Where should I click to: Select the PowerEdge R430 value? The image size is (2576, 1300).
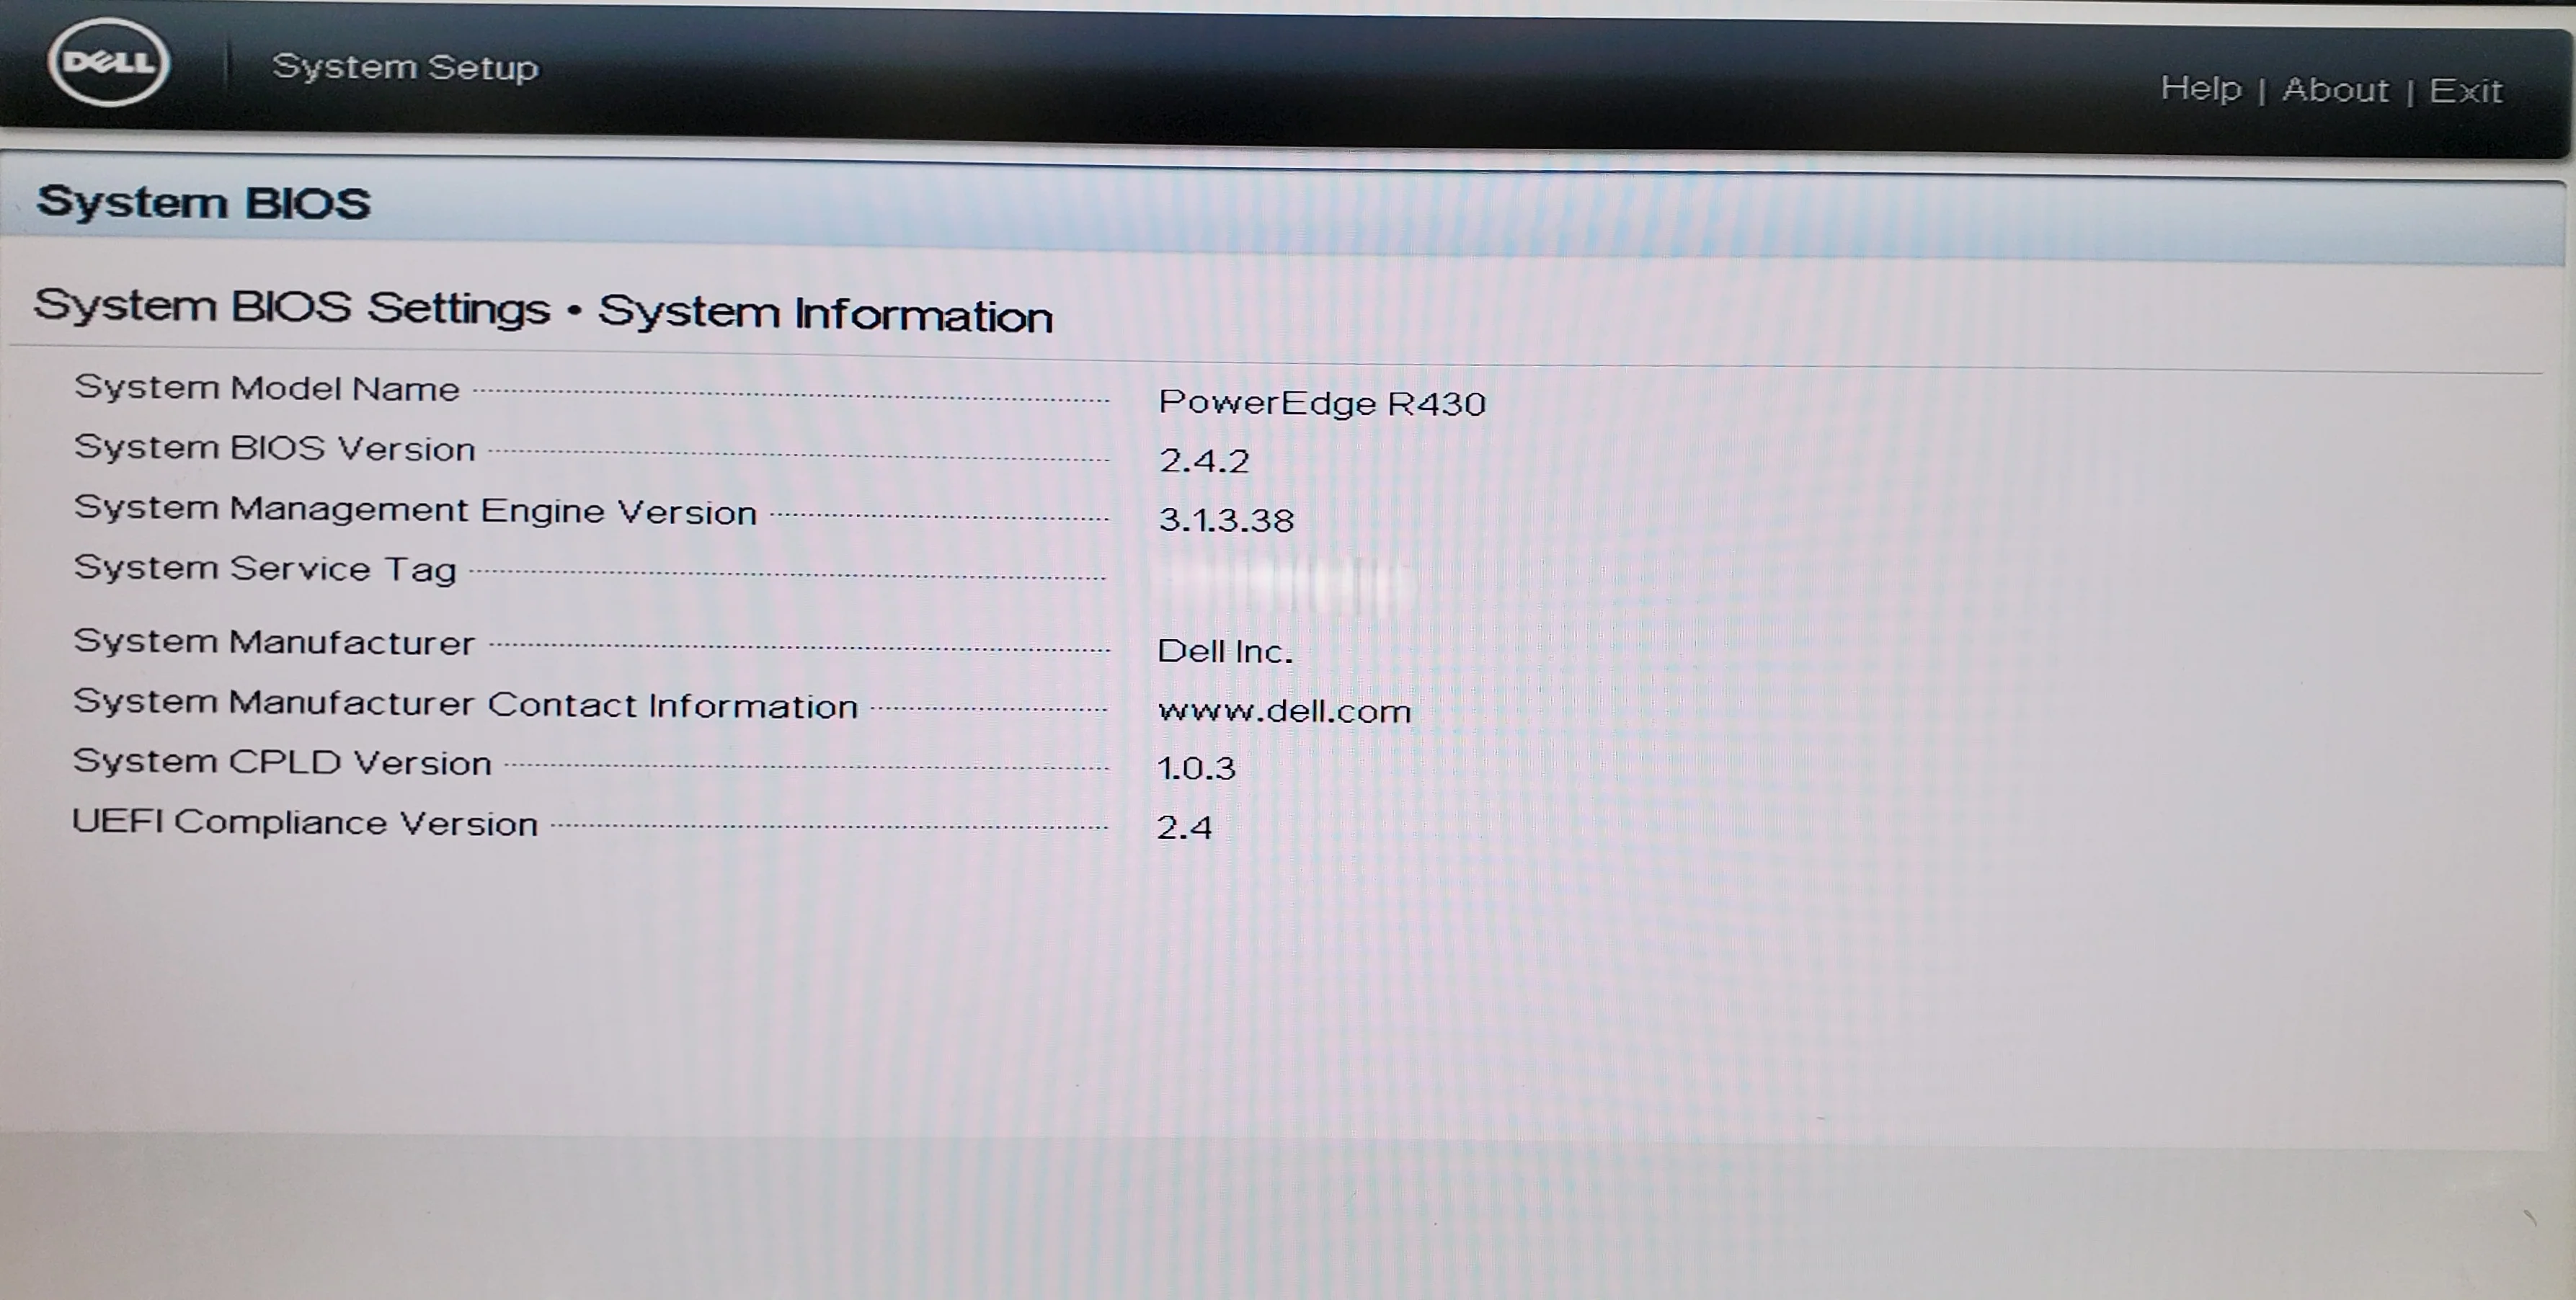(x=1322, y=403)
